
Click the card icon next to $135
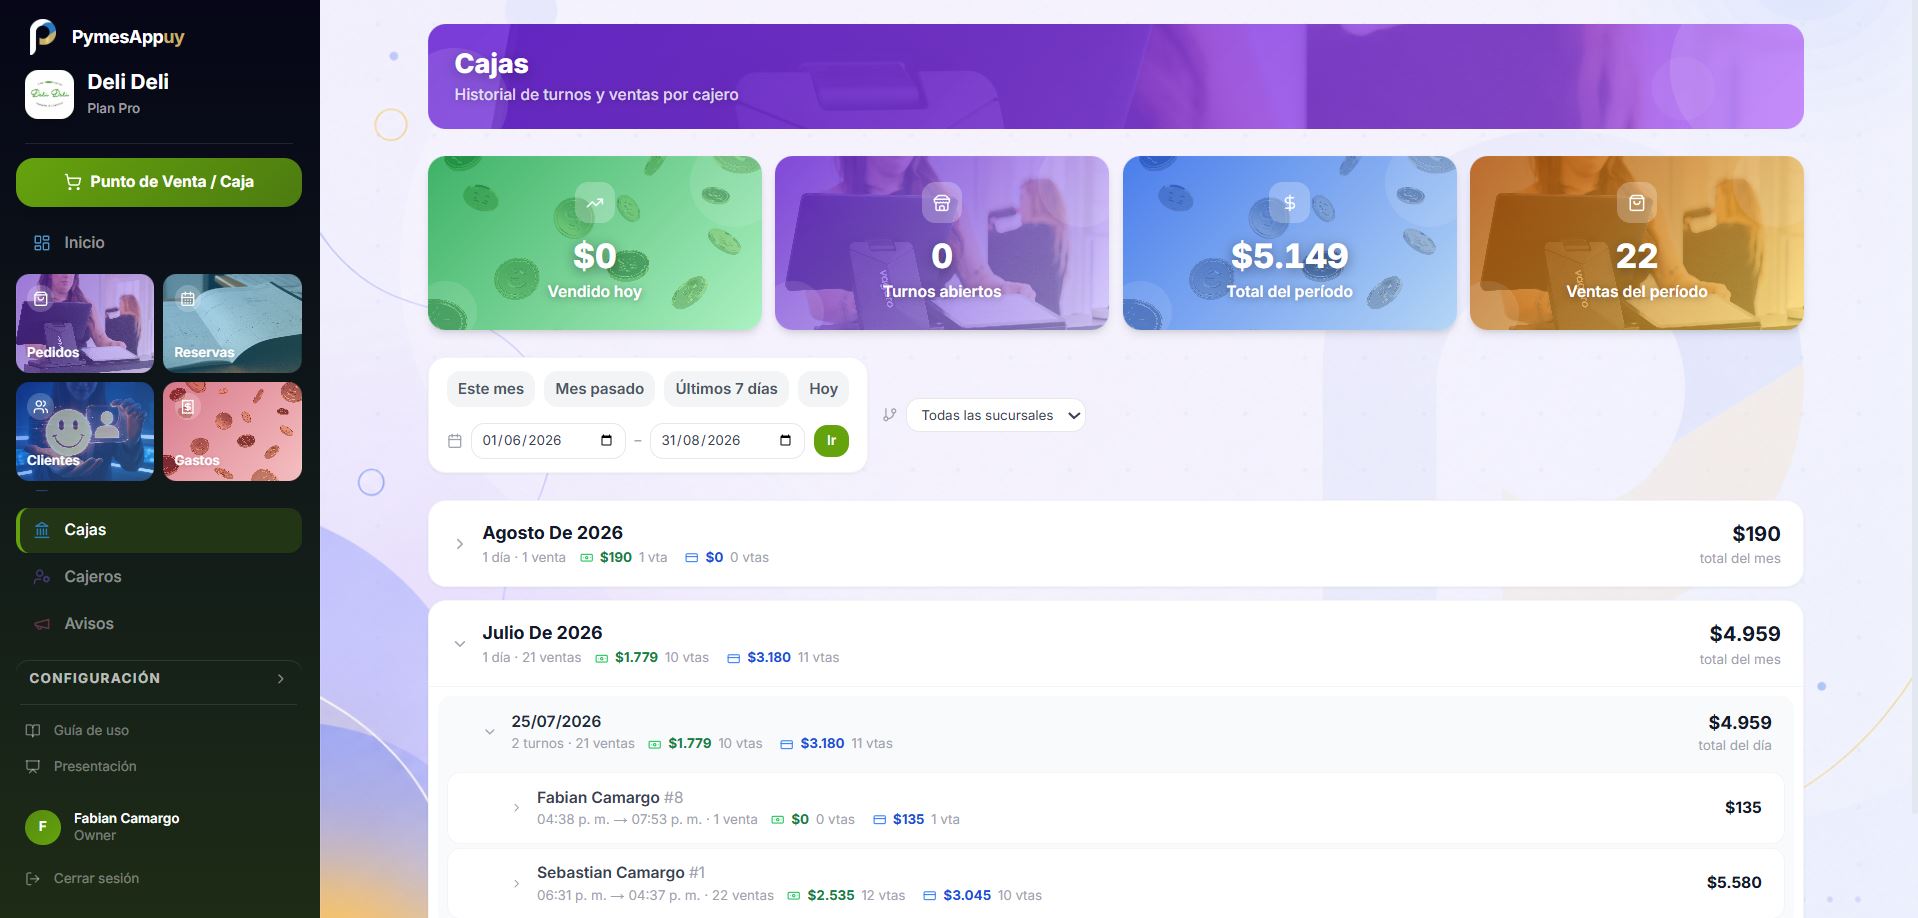coord(880,820)
